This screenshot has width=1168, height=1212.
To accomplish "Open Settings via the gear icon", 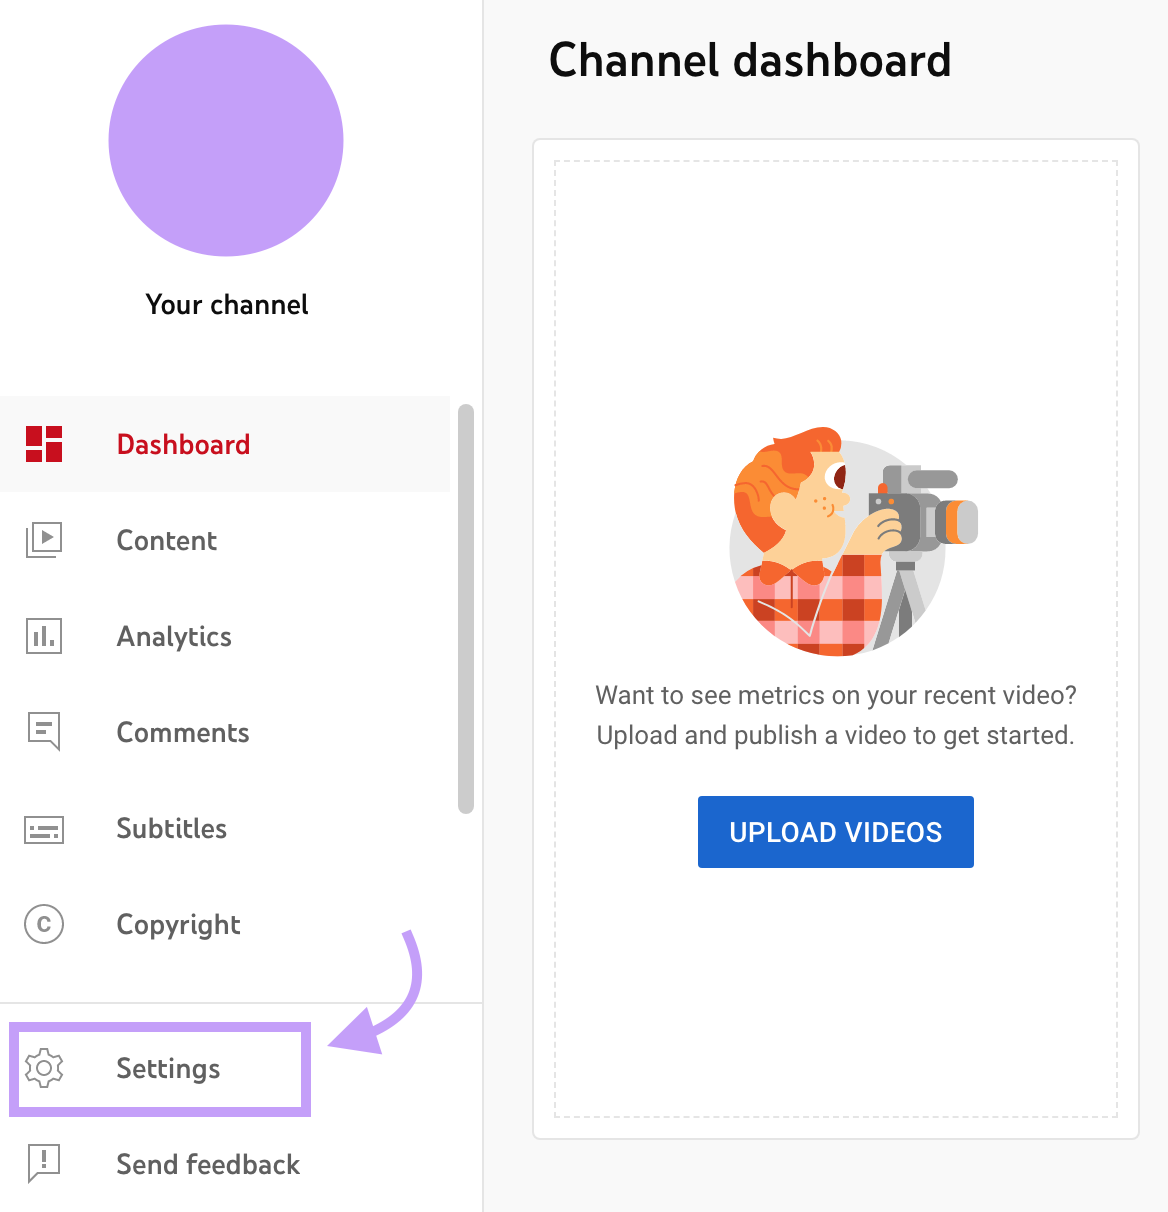I will 43,1068.
